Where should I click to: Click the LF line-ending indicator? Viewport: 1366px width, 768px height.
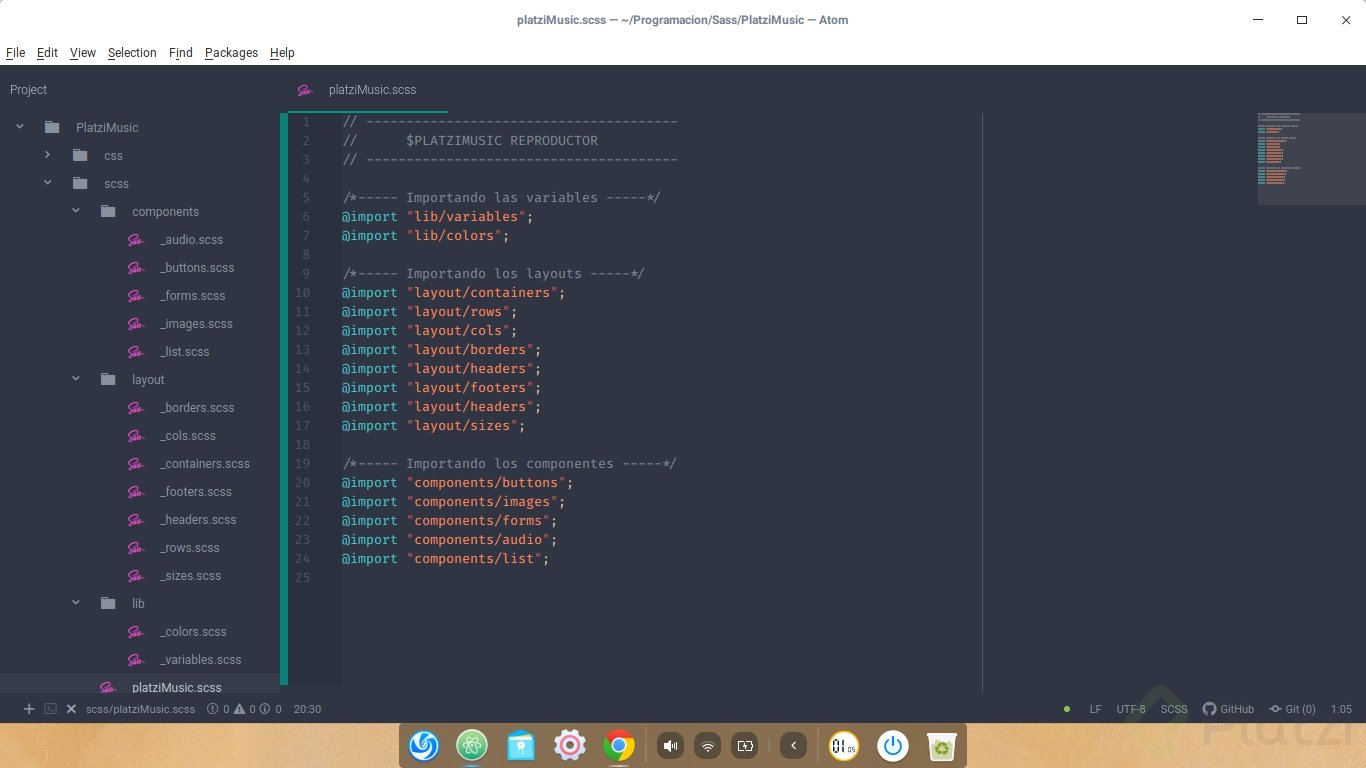pos(1096,709)
